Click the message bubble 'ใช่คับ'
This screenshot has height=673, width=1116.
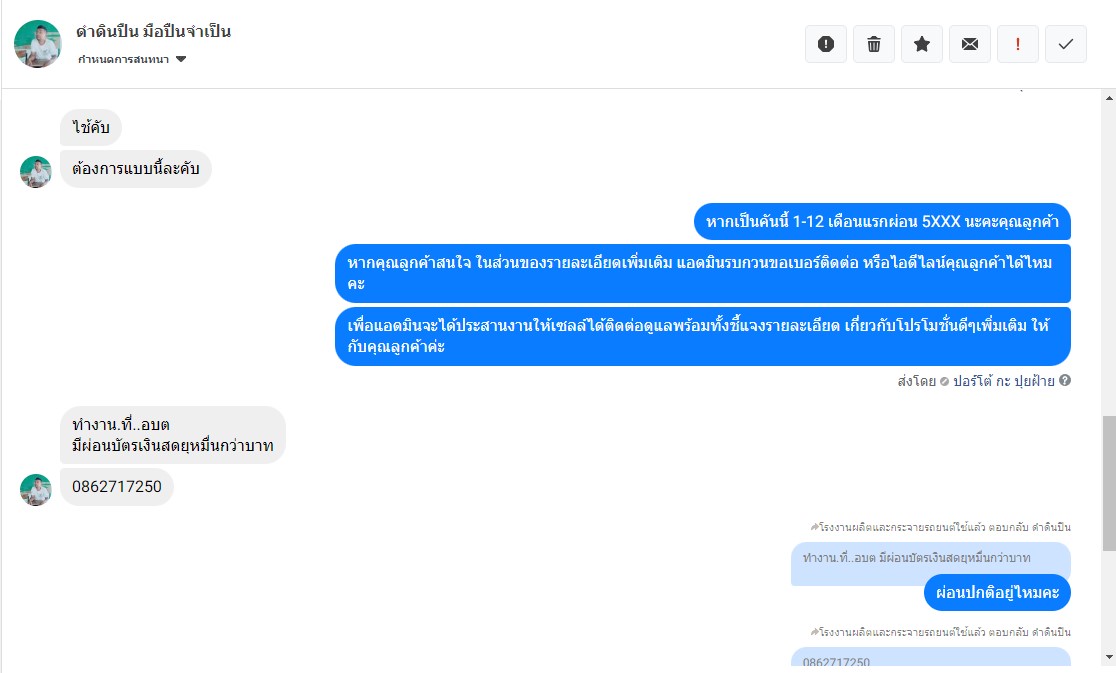tap(91, 128)
